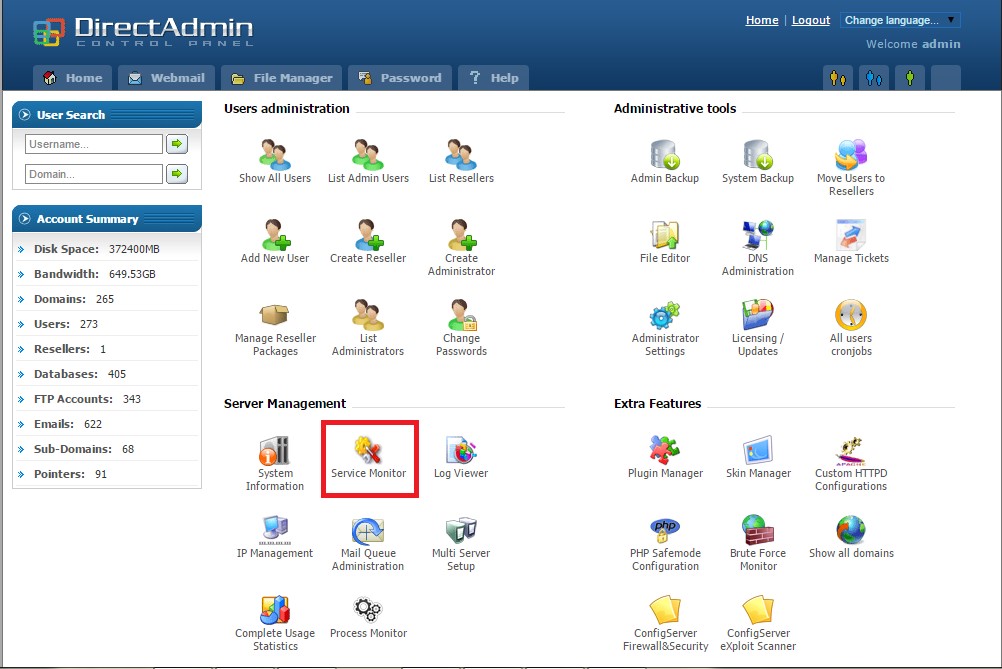Open the Change language dropdown
Image resolution: width=1002 pixels, height=669 pixels.
(x=900, y=20)
